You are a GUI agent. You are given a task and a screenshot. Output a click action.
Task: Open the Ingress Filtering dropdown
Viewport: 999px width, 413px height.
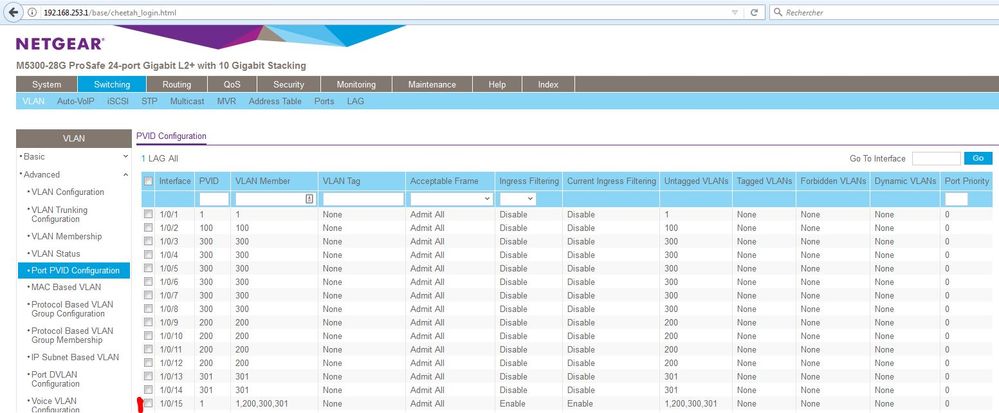tap(517, 199)
